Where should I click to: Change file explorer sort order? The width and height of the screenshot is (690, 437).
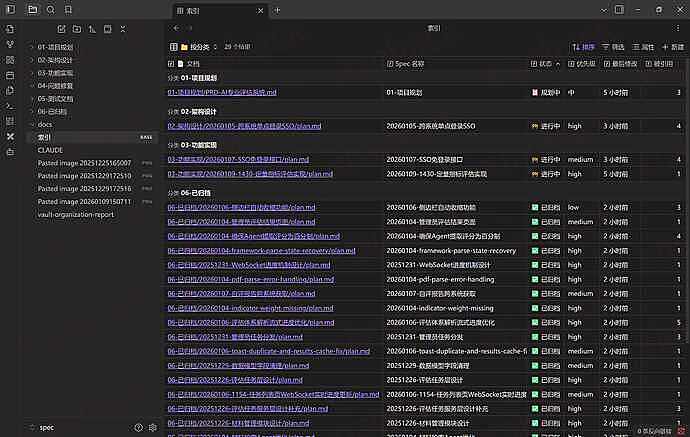[x=94, y=29]
